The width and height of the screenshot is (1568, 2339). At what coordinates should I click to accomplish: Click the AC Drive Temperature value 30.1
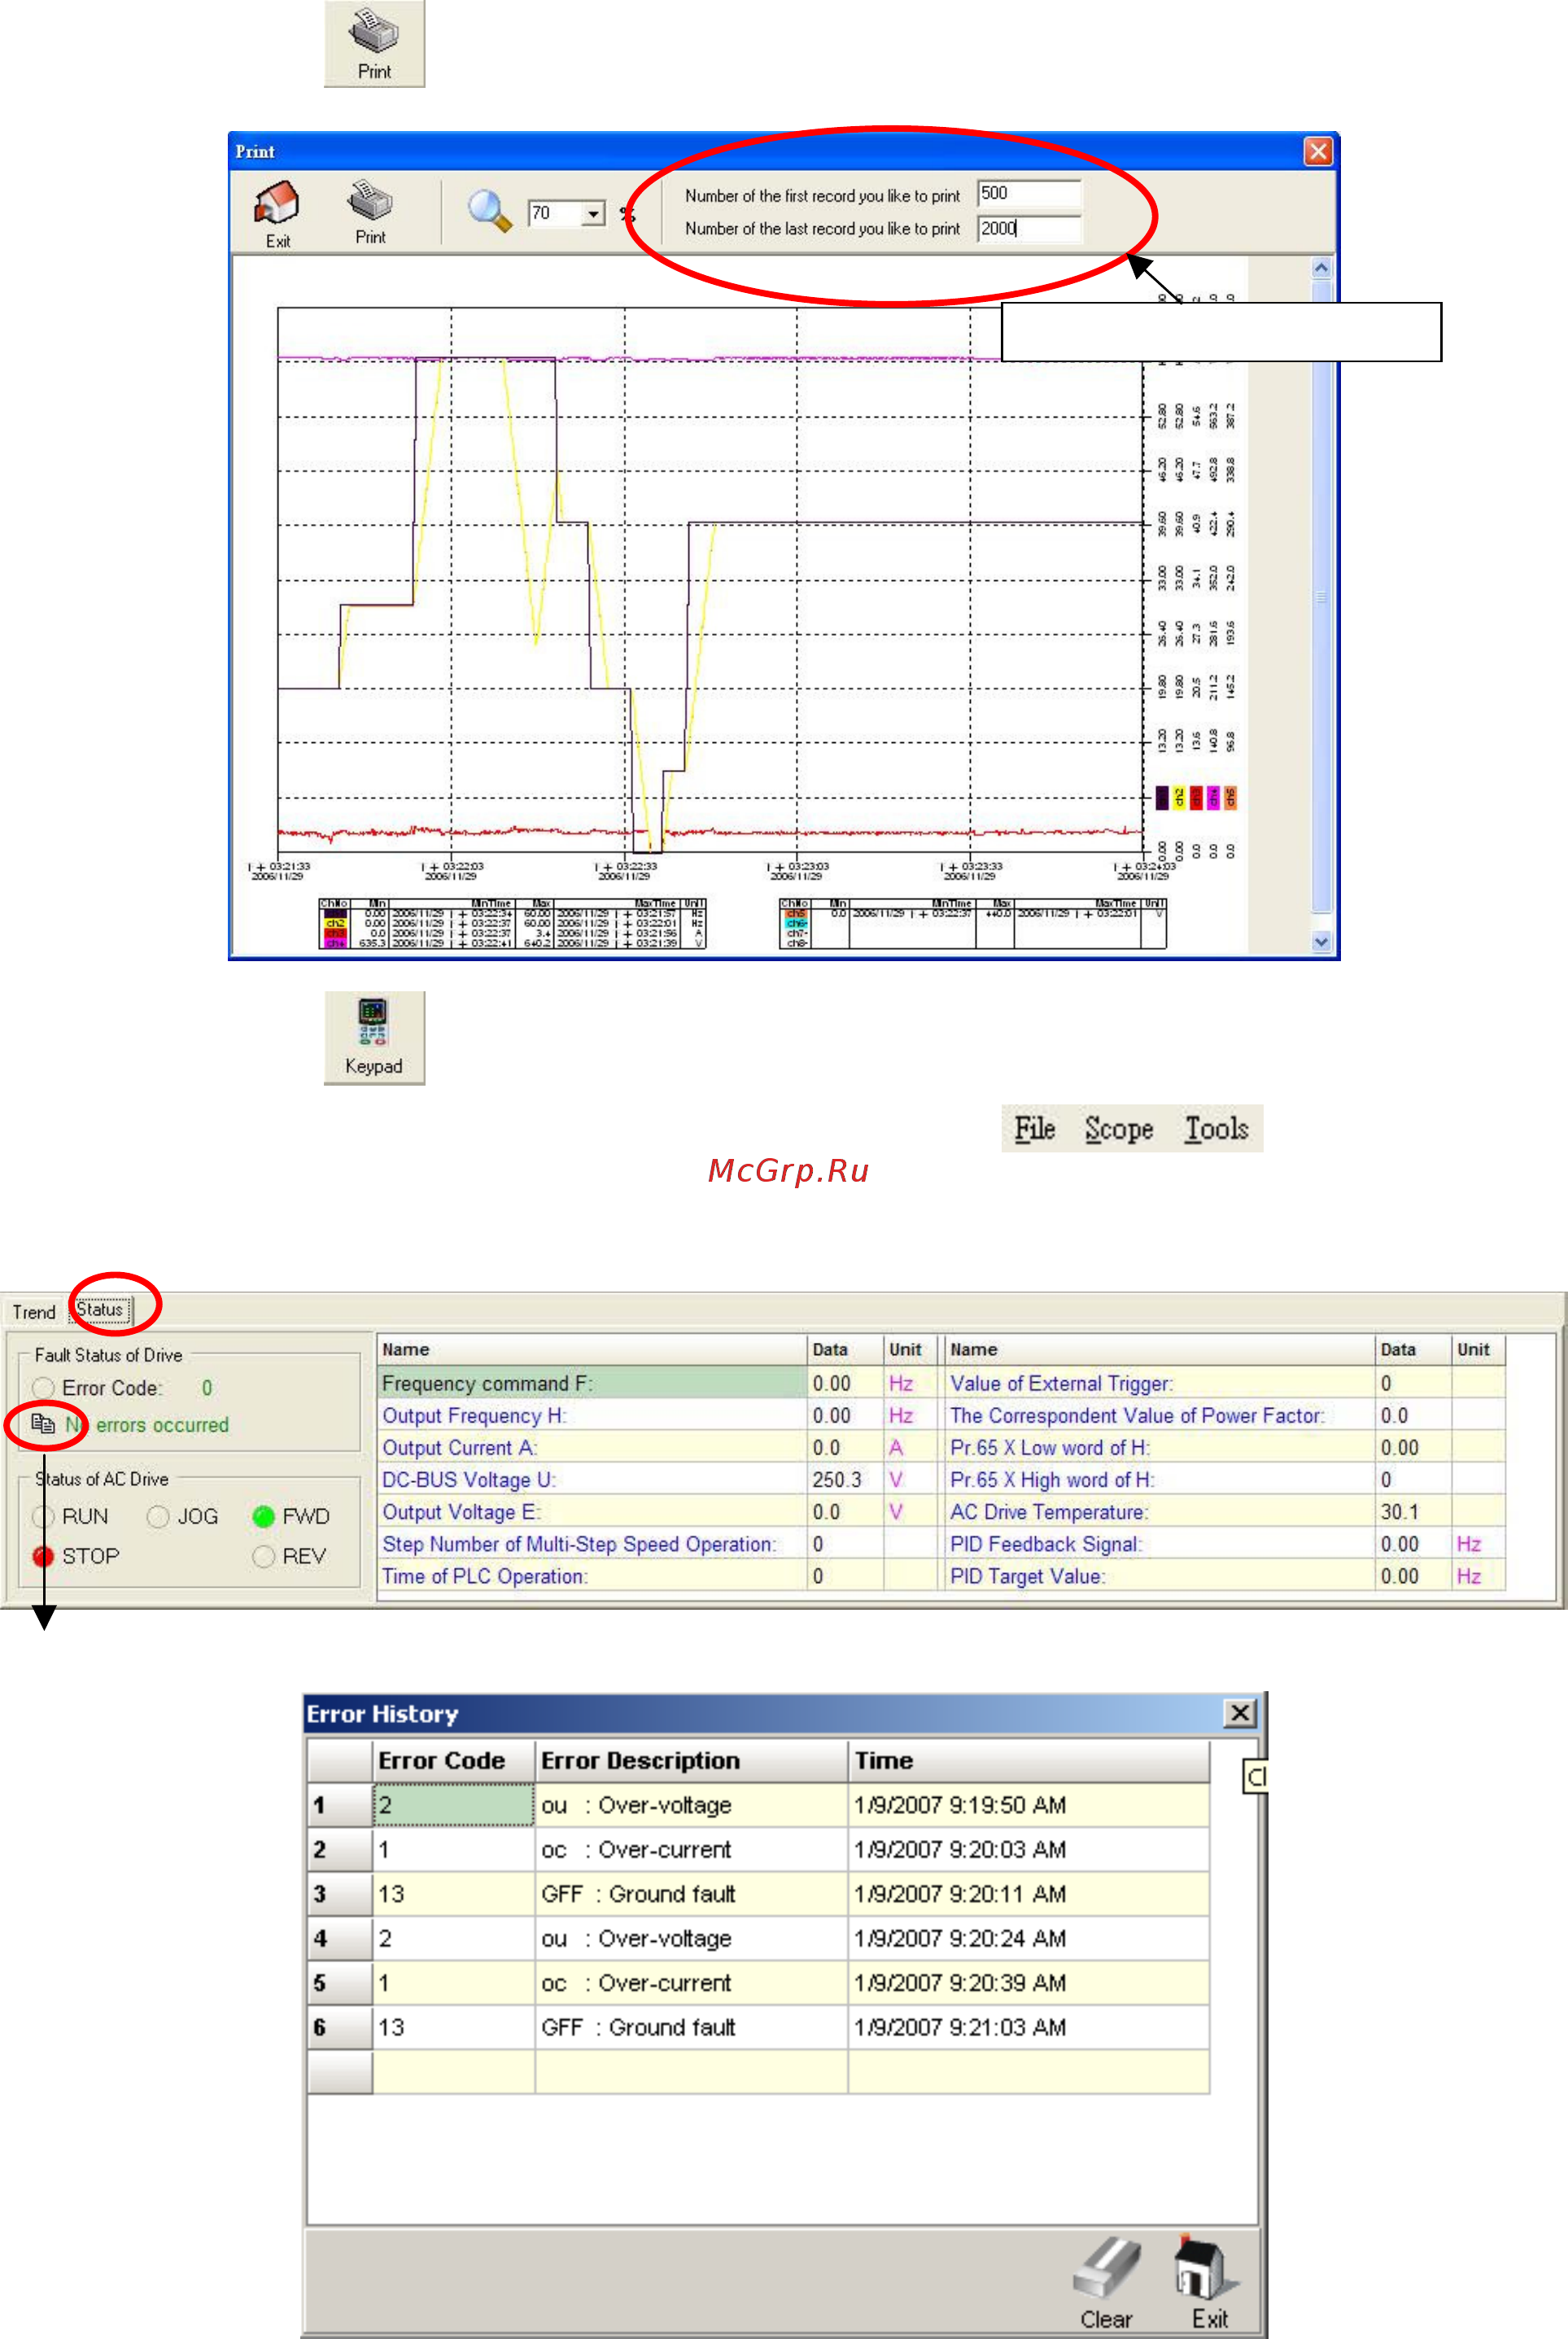pyautogui.click(x=1400, y=1511)
